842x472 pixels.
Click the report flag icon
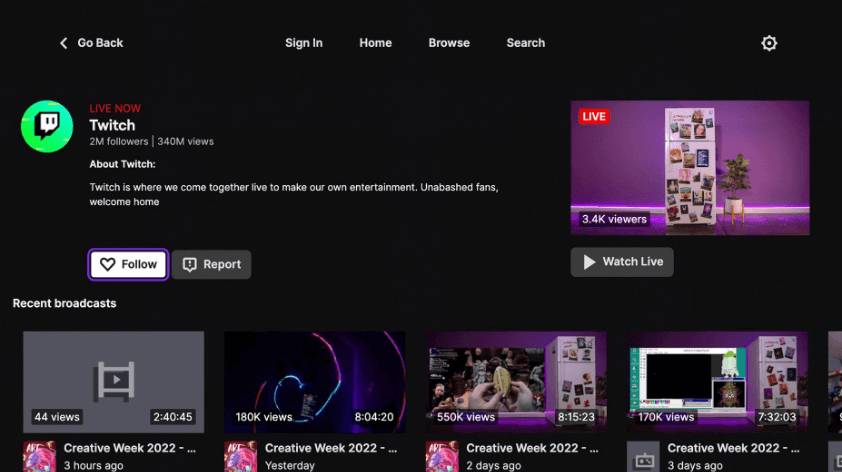(190, 264)
